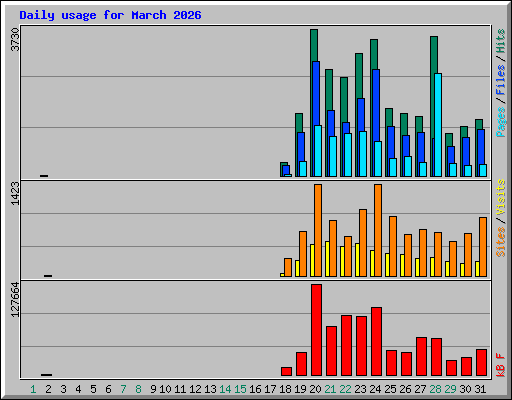Screen dimensions: 512x400
Task: Click day 16 on the x-axis
Action: tap(255, 389)
